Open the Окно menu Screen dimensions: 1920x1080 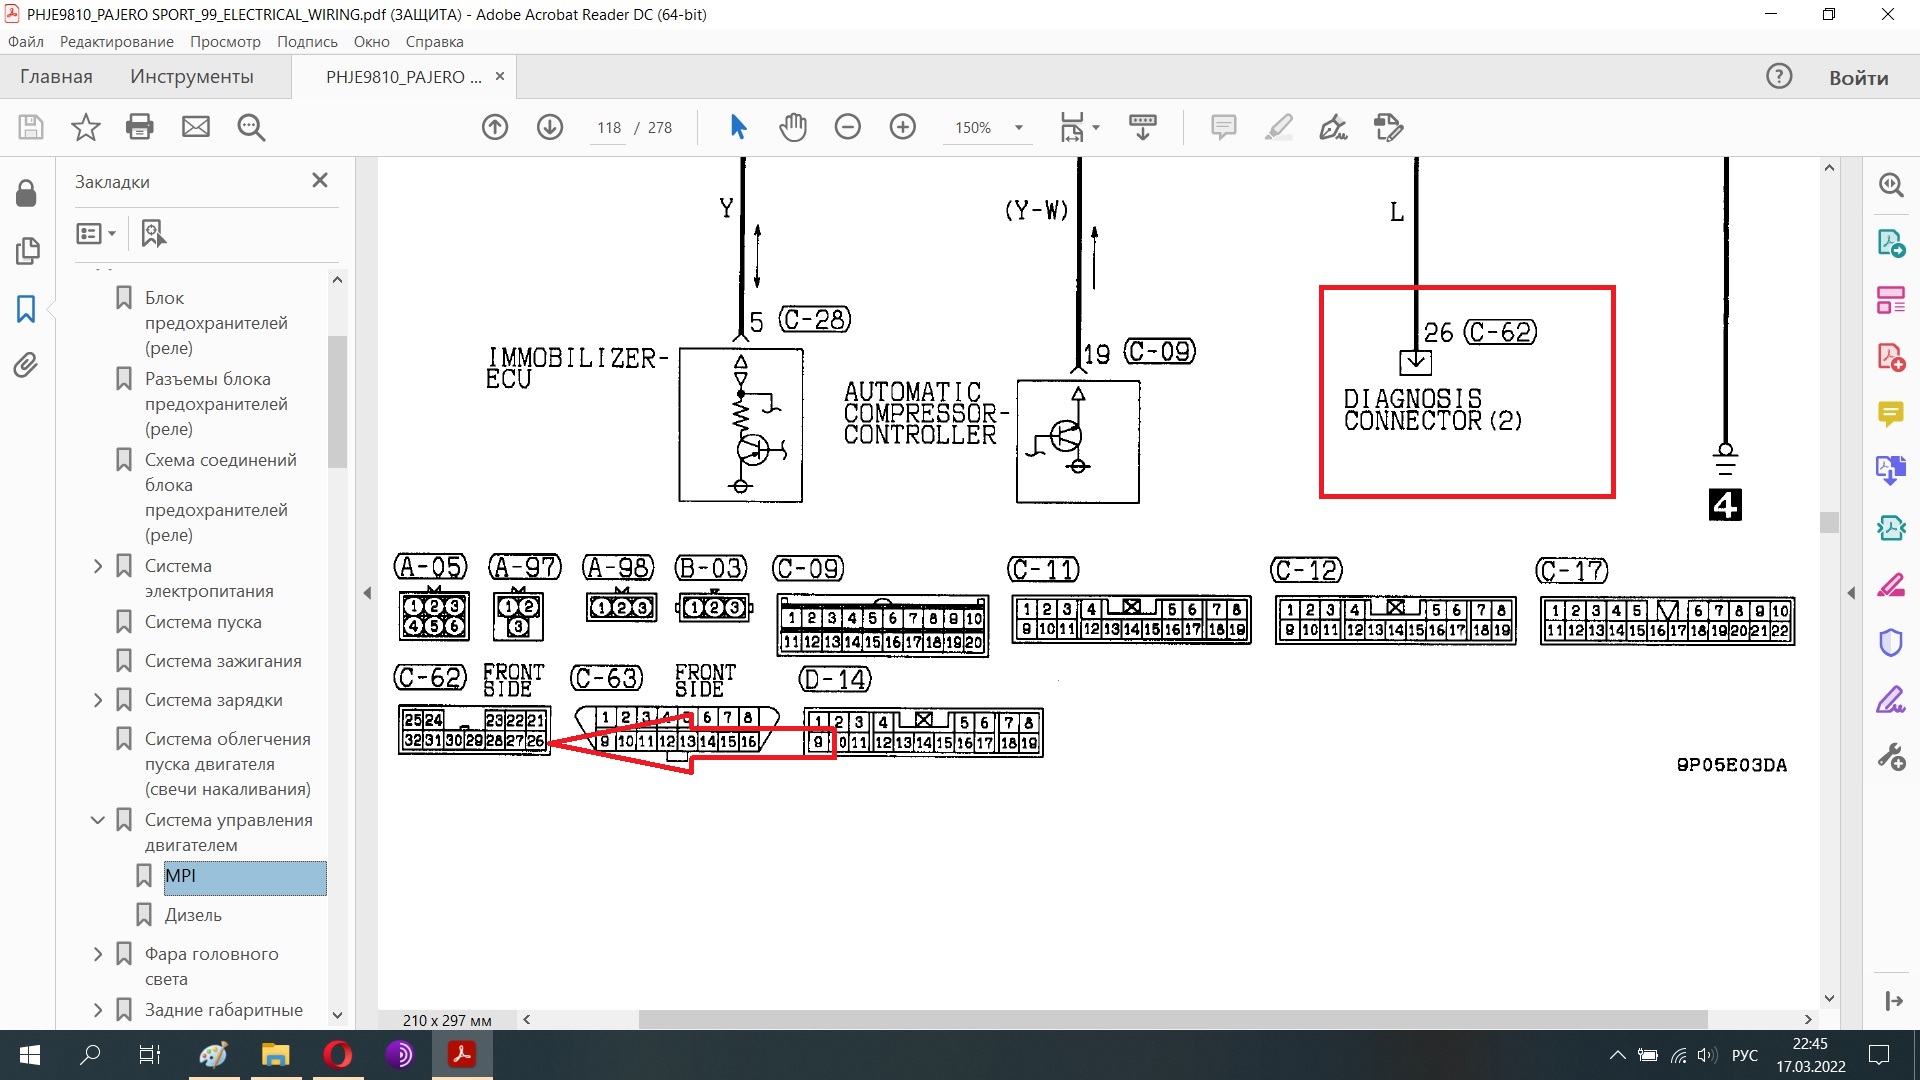(371, 42)
